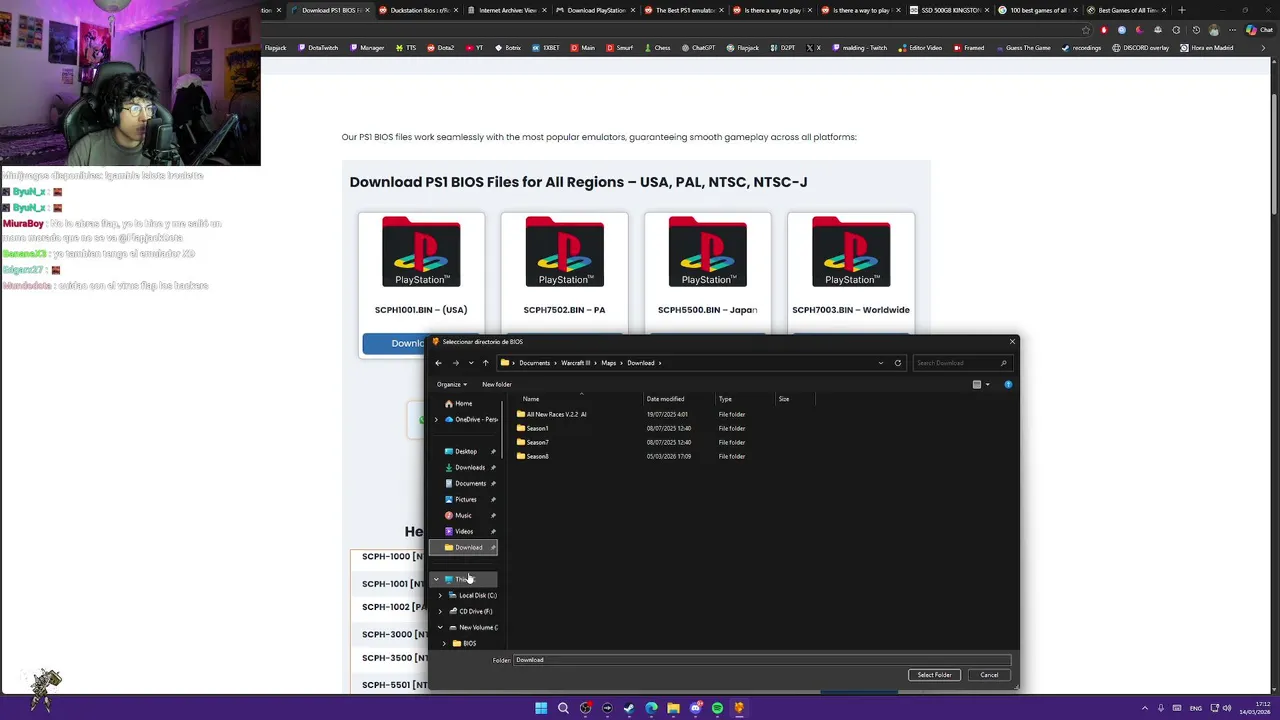Open Documents quick access item
The image size is (1280, 720).
(x=469, y=483)
